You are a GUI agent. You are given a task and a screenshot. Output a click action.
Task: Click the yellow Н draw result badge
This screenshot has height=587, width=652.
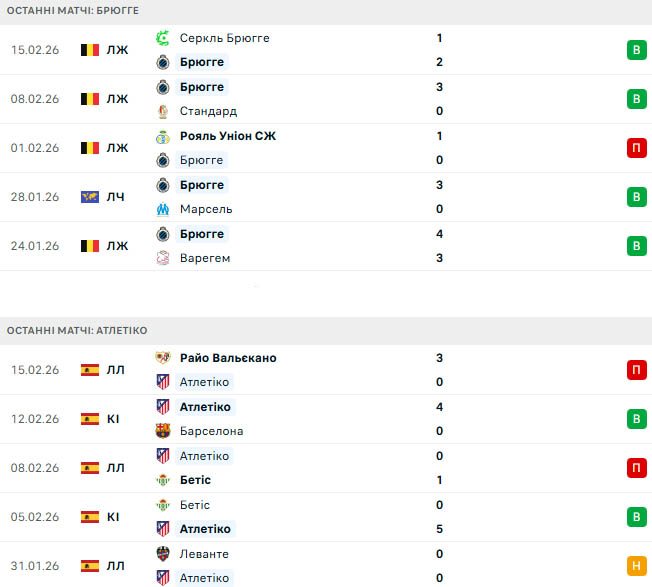click(x=636, y=566)
